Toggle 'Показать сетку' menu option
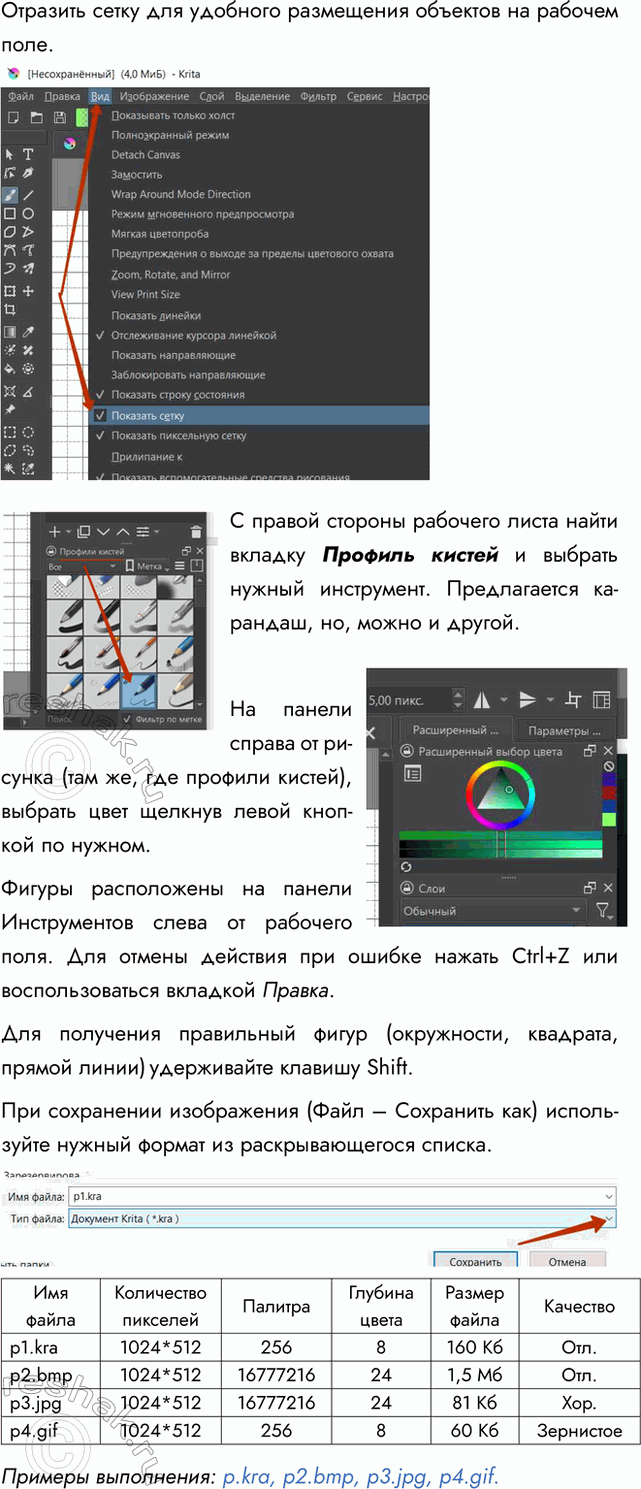The width and height of the screenshot is (641, 1489). [x=259, y=415]
